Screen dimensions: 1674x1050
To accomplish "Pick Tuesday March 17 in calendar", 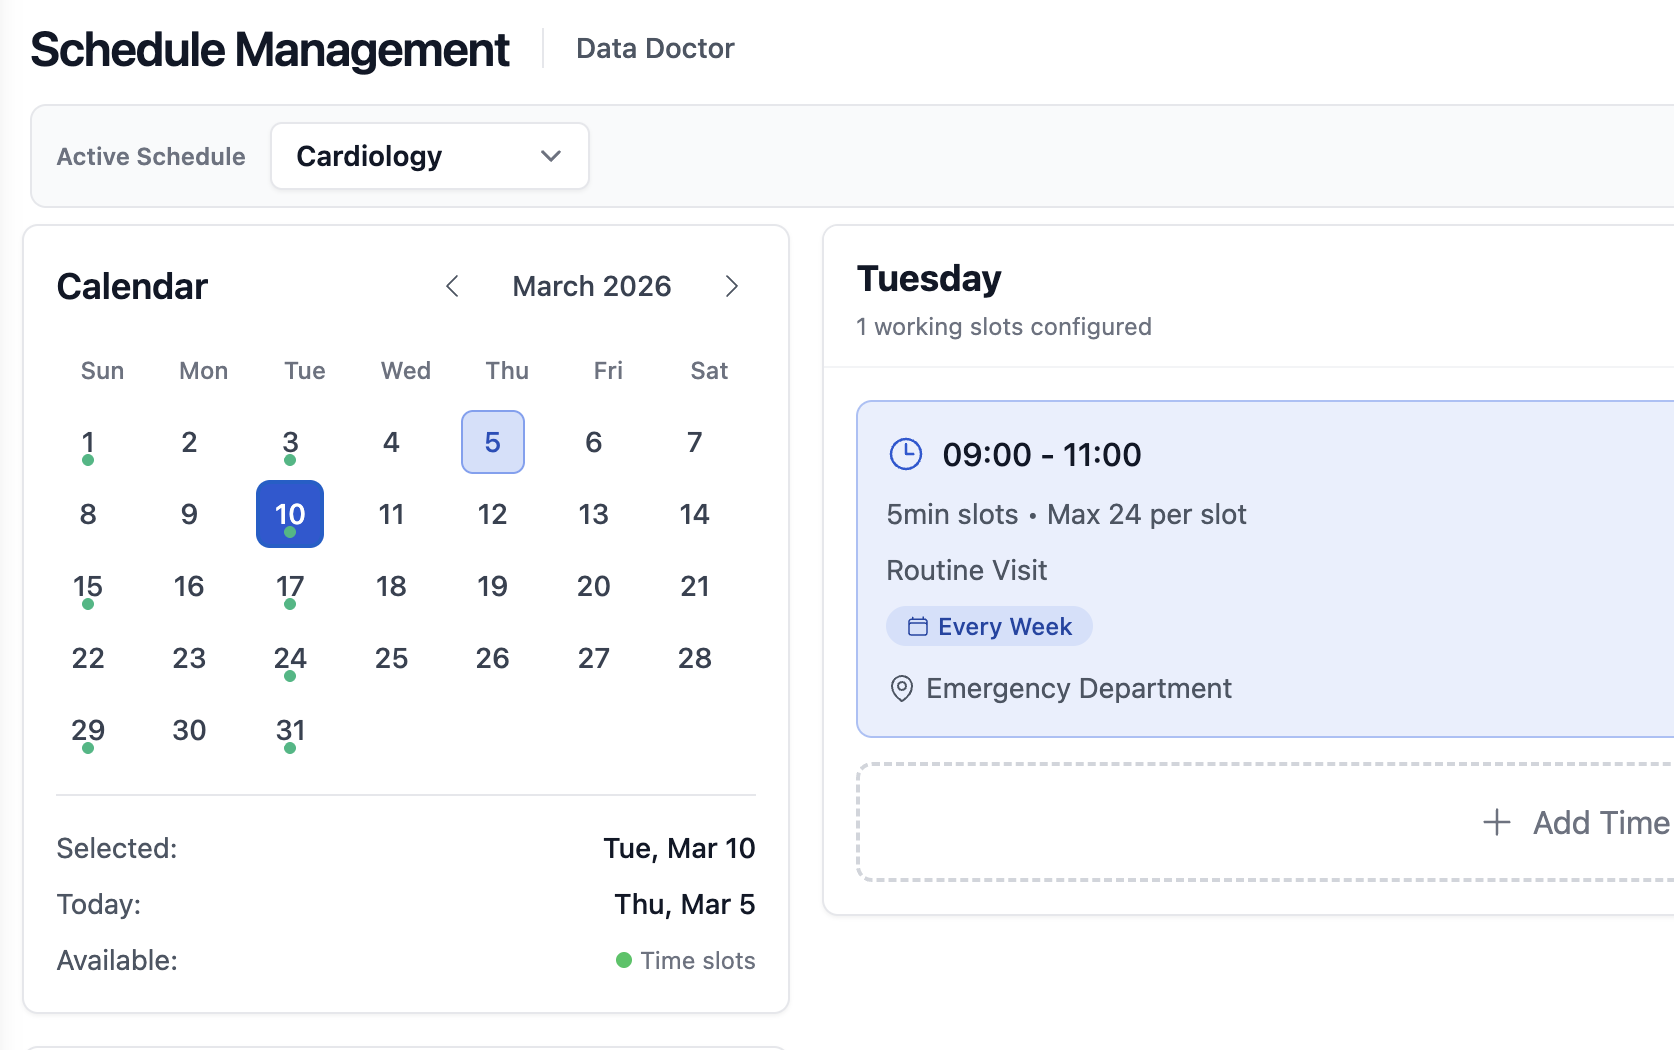I will 290,587.
